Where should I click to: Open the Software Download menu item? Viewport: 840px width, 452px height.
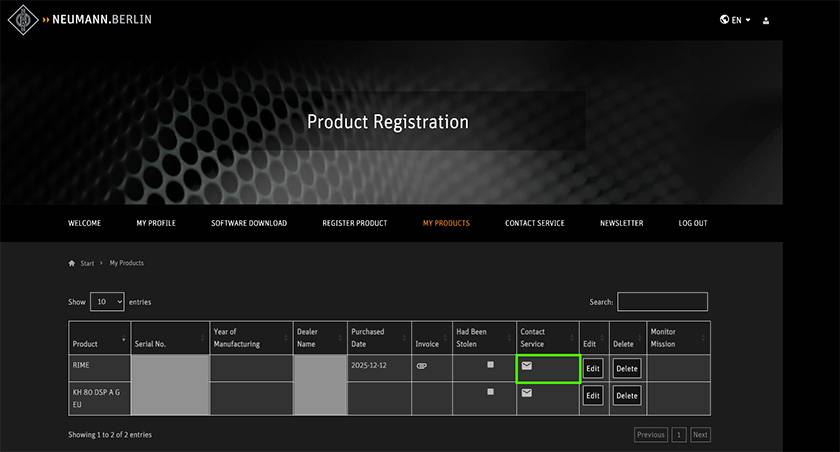coord(248,223)
